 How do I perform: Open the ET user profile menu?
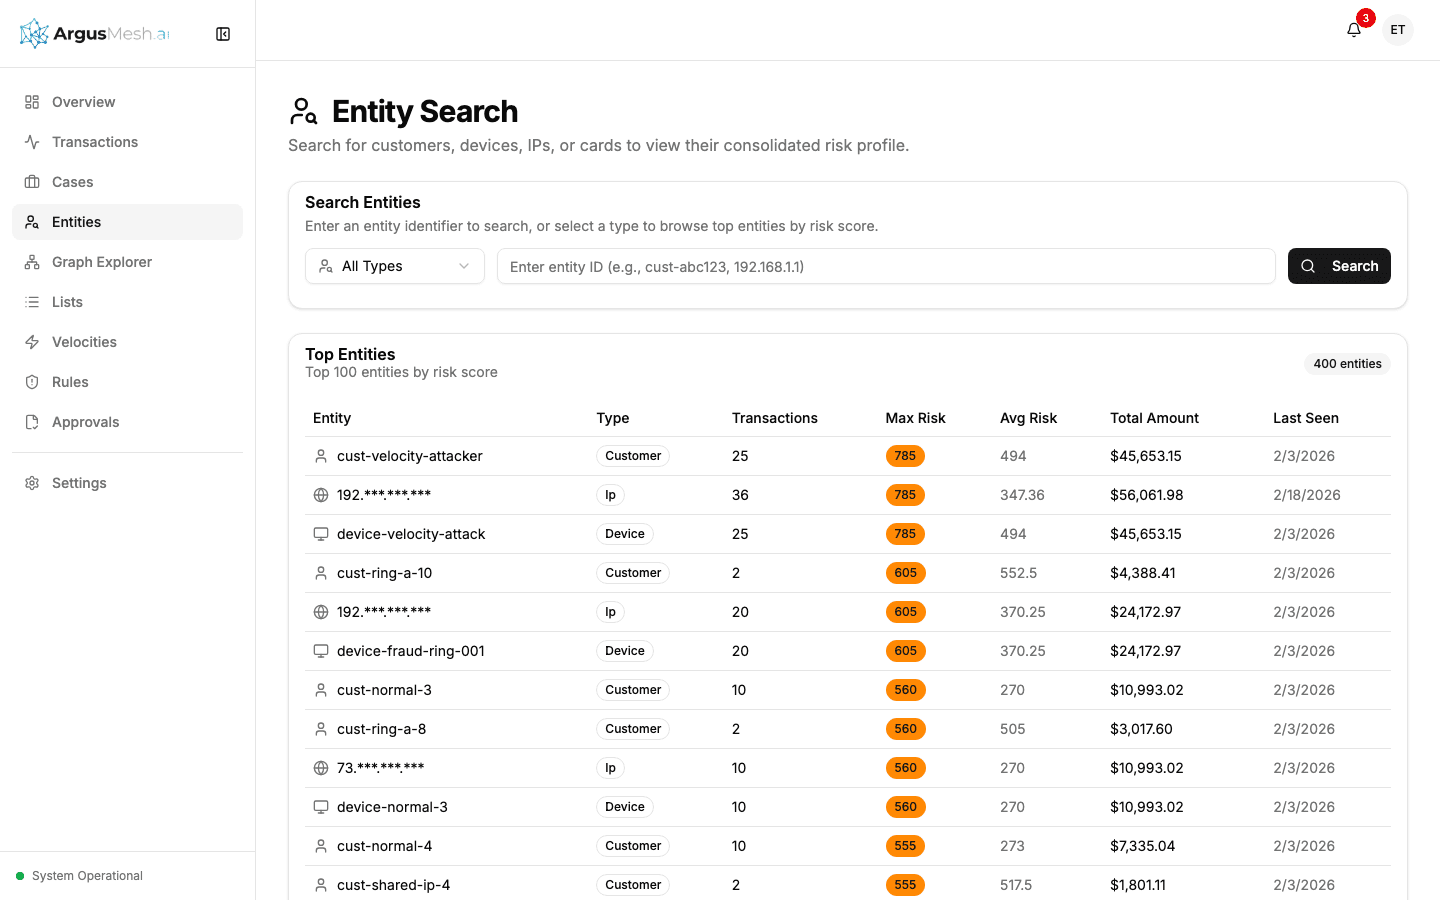(1397, 29)
